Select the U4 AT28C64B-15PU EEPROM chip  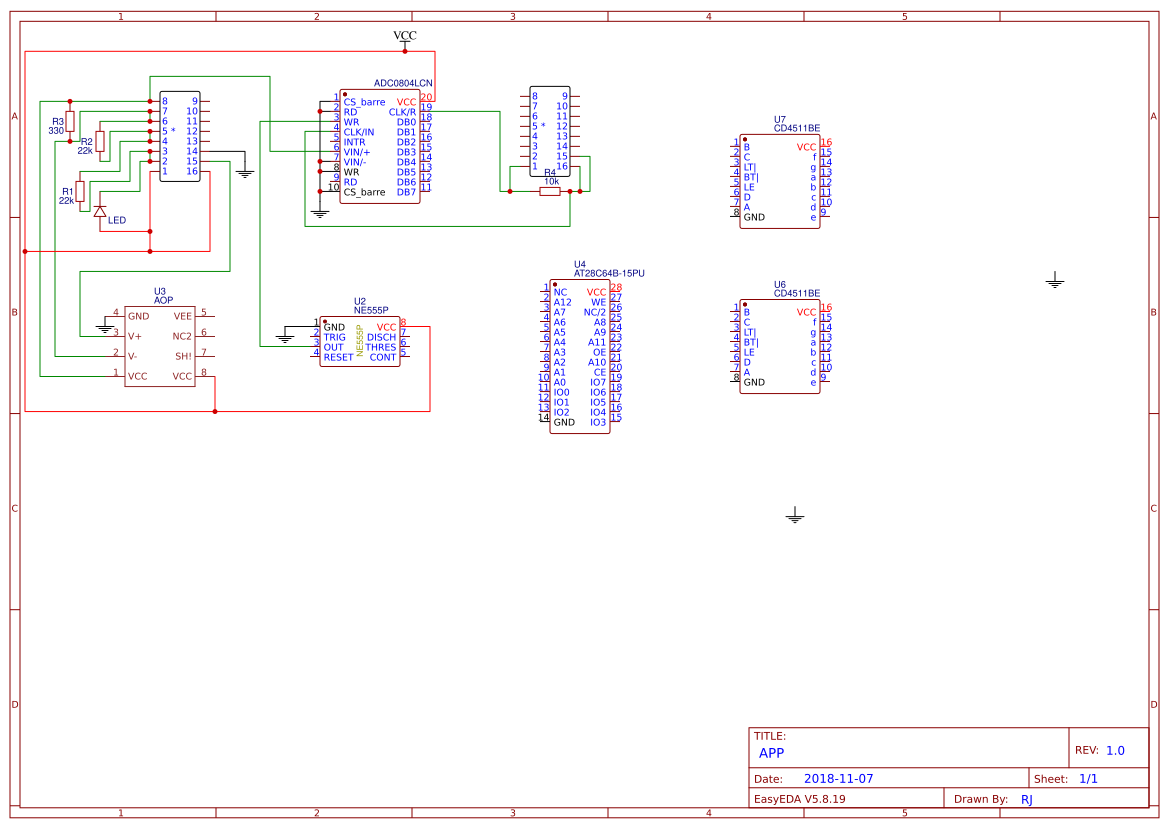click(579, 357)
